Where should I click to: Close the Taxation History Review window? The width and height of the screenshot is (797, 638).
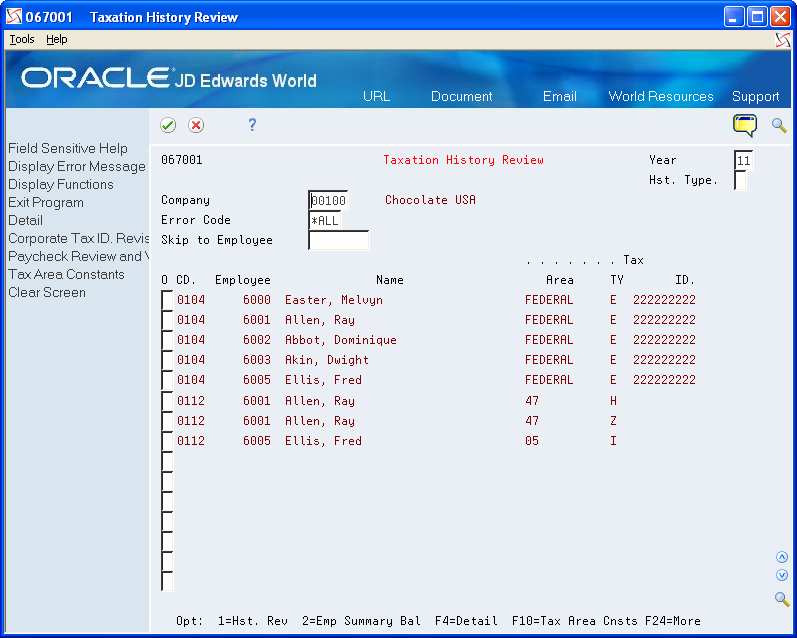click(x=780, y=17)
